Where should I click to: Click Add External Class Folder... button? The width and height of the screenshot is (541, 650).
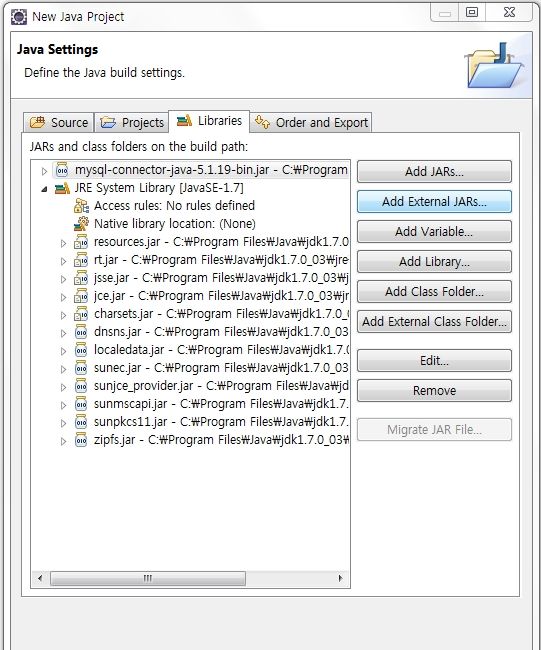(434, 322)
